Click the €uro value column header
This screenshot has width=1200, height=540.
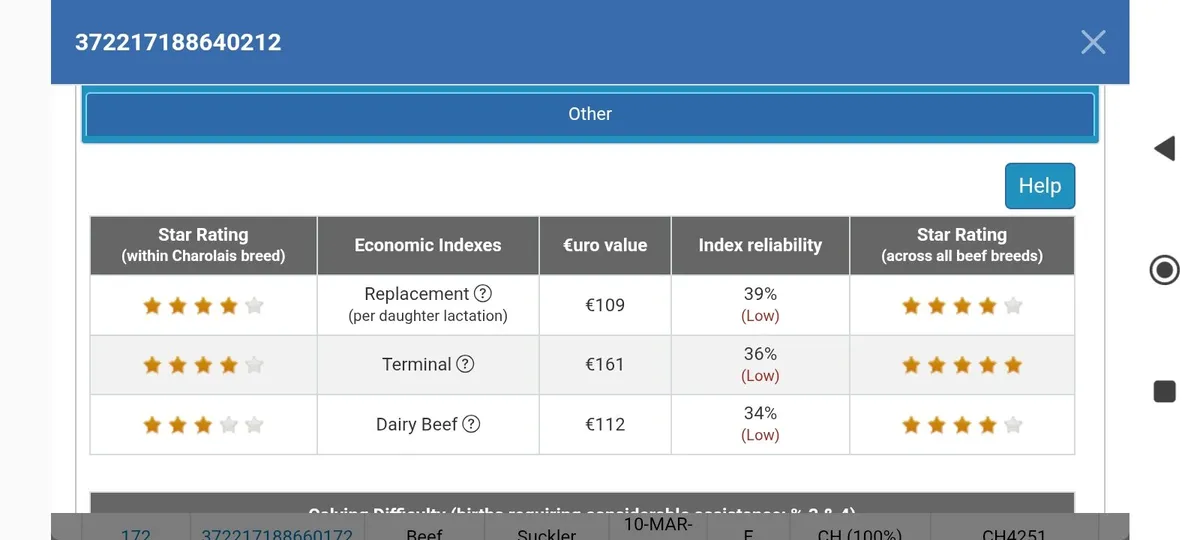click(605, 245)
